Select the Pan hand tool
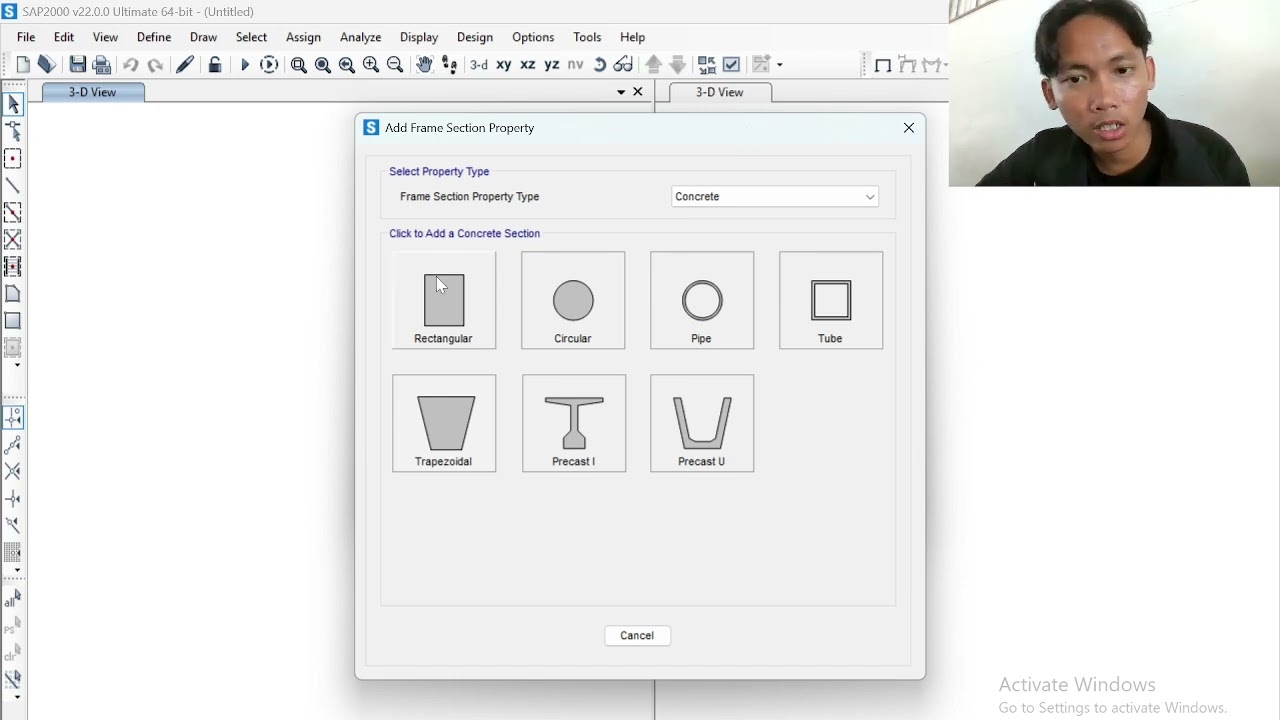1280x720 pixels. 425,65
